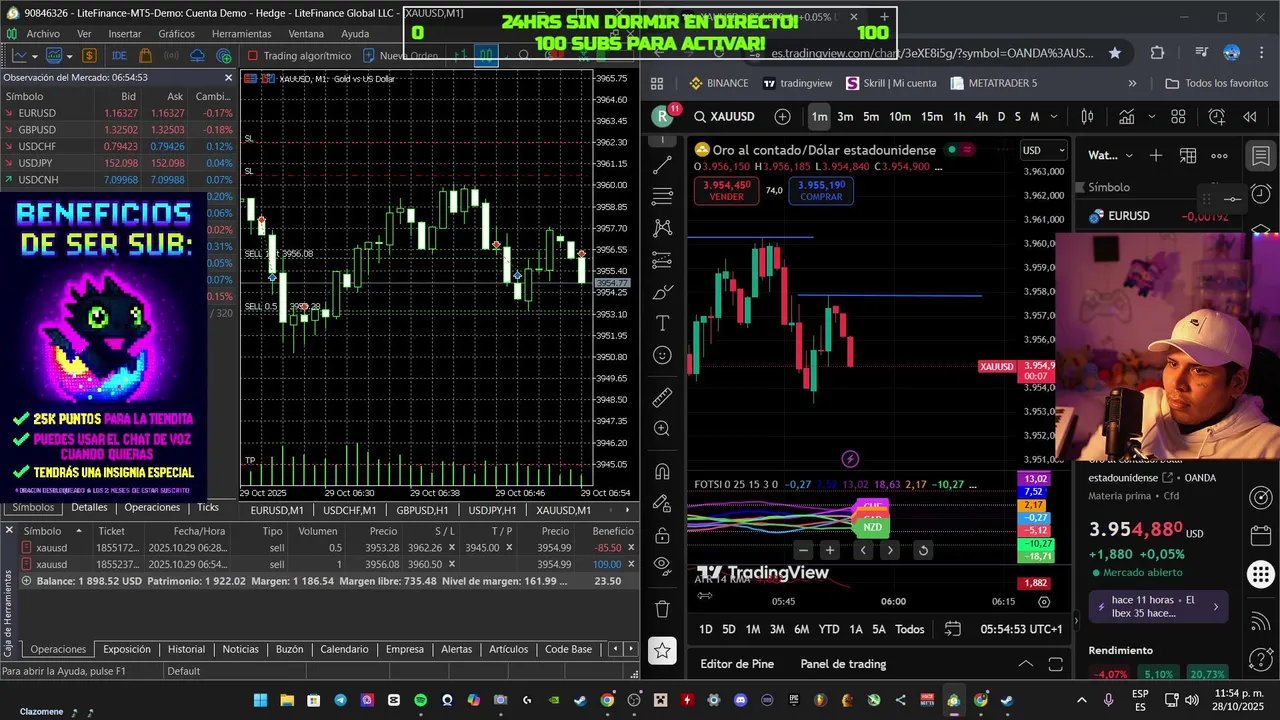Open the Exposición tab in the toolbox

point(127,649)
